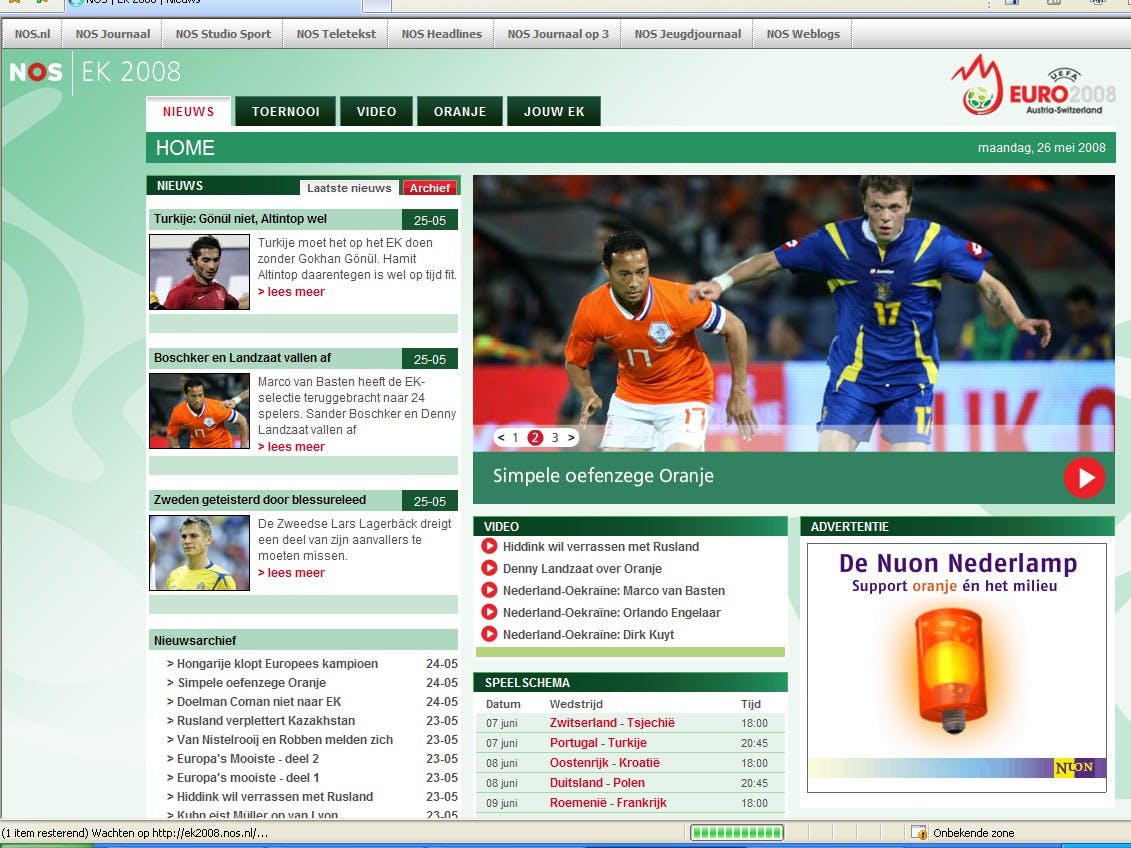Open NOS Headlines in top bar
The width and height of the screenshot is (1131, 848).
(x=441, y=34)
